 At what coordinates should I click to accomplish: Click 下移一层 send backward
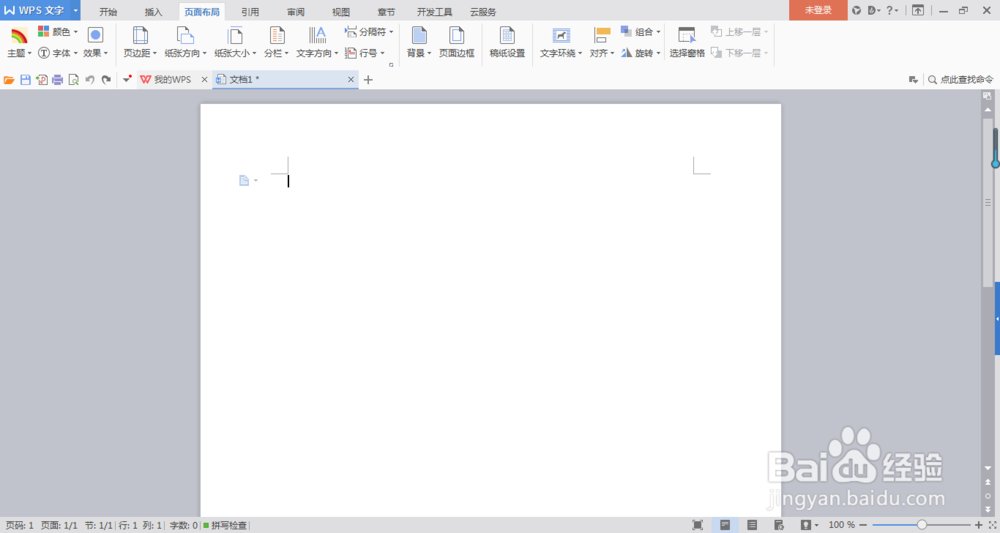point(740,53)
